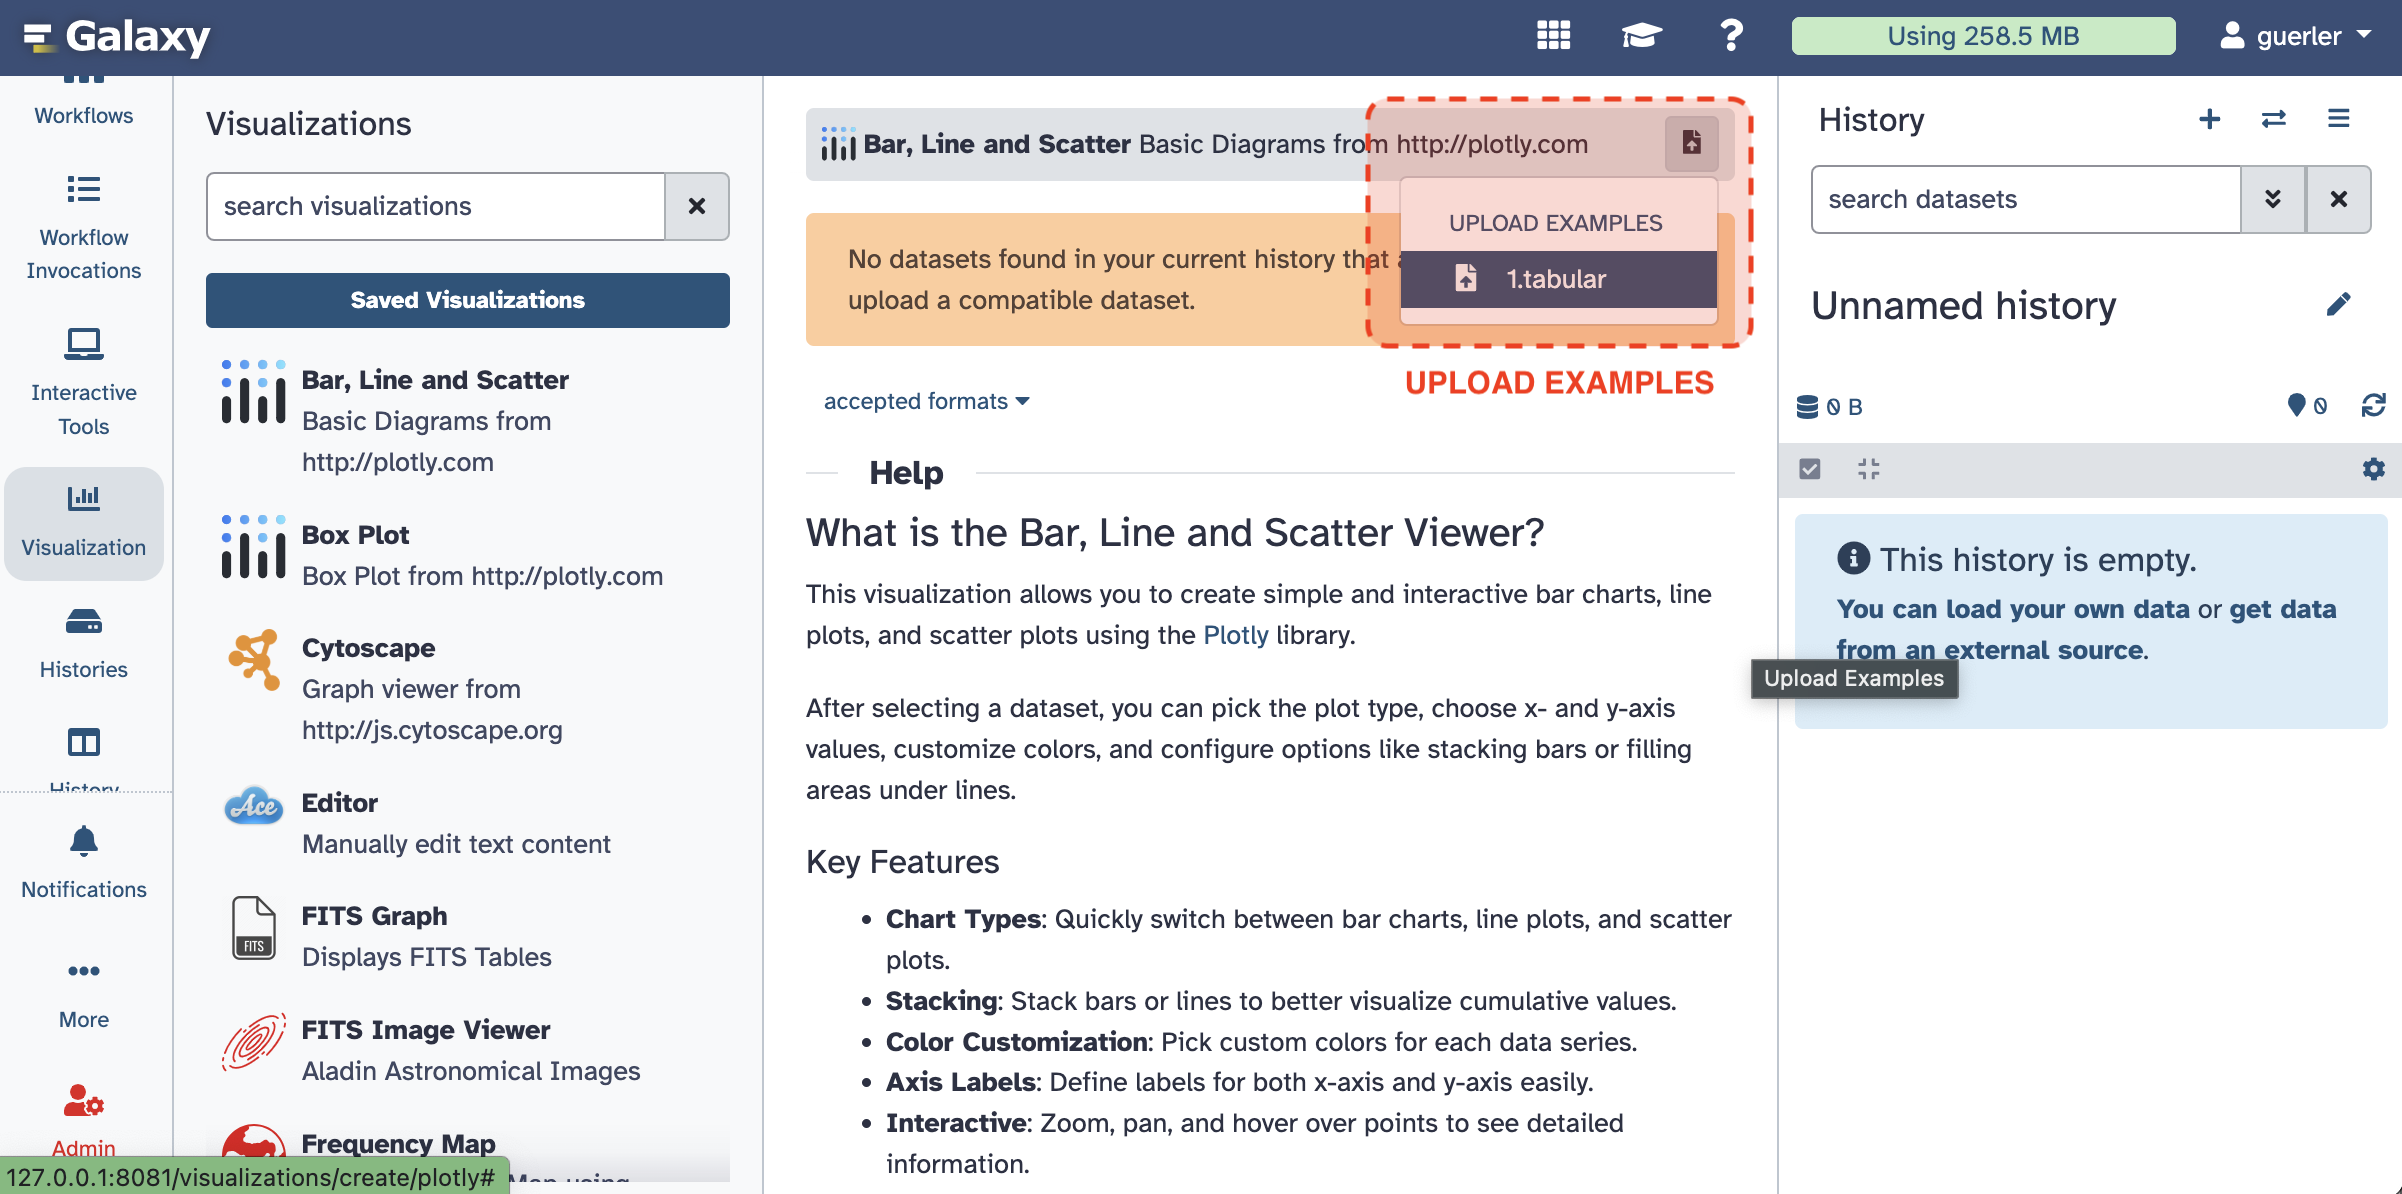
Task: Select 1.tabular from upload examples menu
Action: click(1557, 279)
